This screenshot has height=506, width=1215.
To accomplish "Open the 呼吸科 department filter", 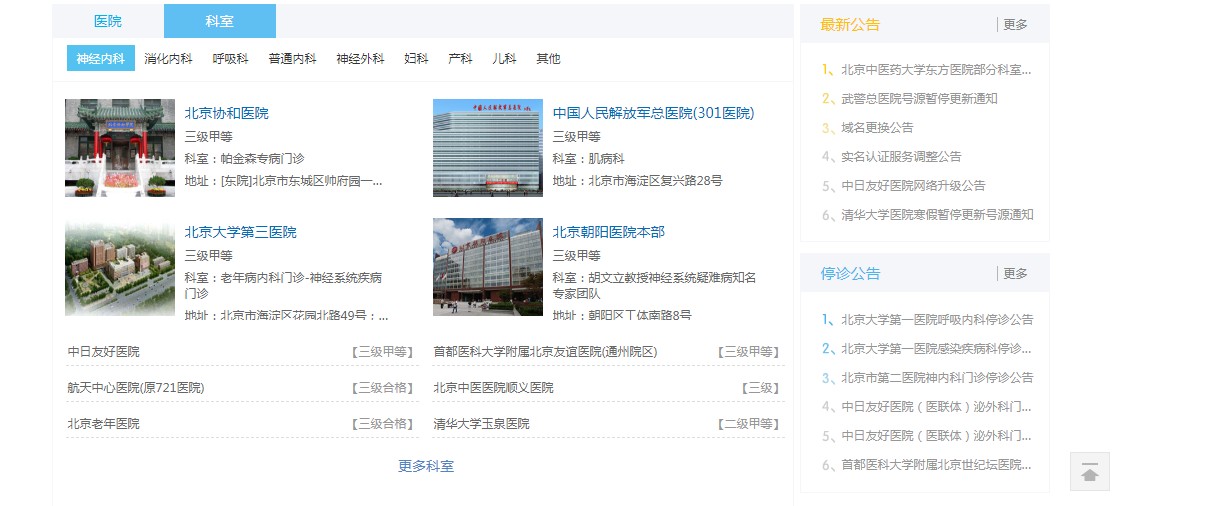I will pyautogui.click(x=230, y=59).
